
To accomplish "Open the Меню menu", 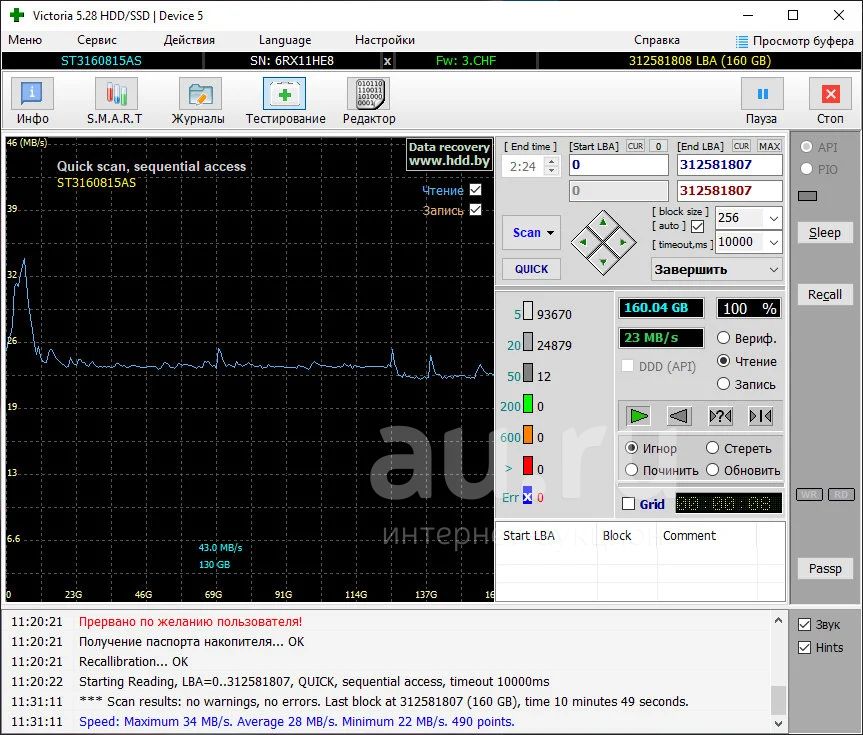I will pyautogui.click(x=25, y=40).
